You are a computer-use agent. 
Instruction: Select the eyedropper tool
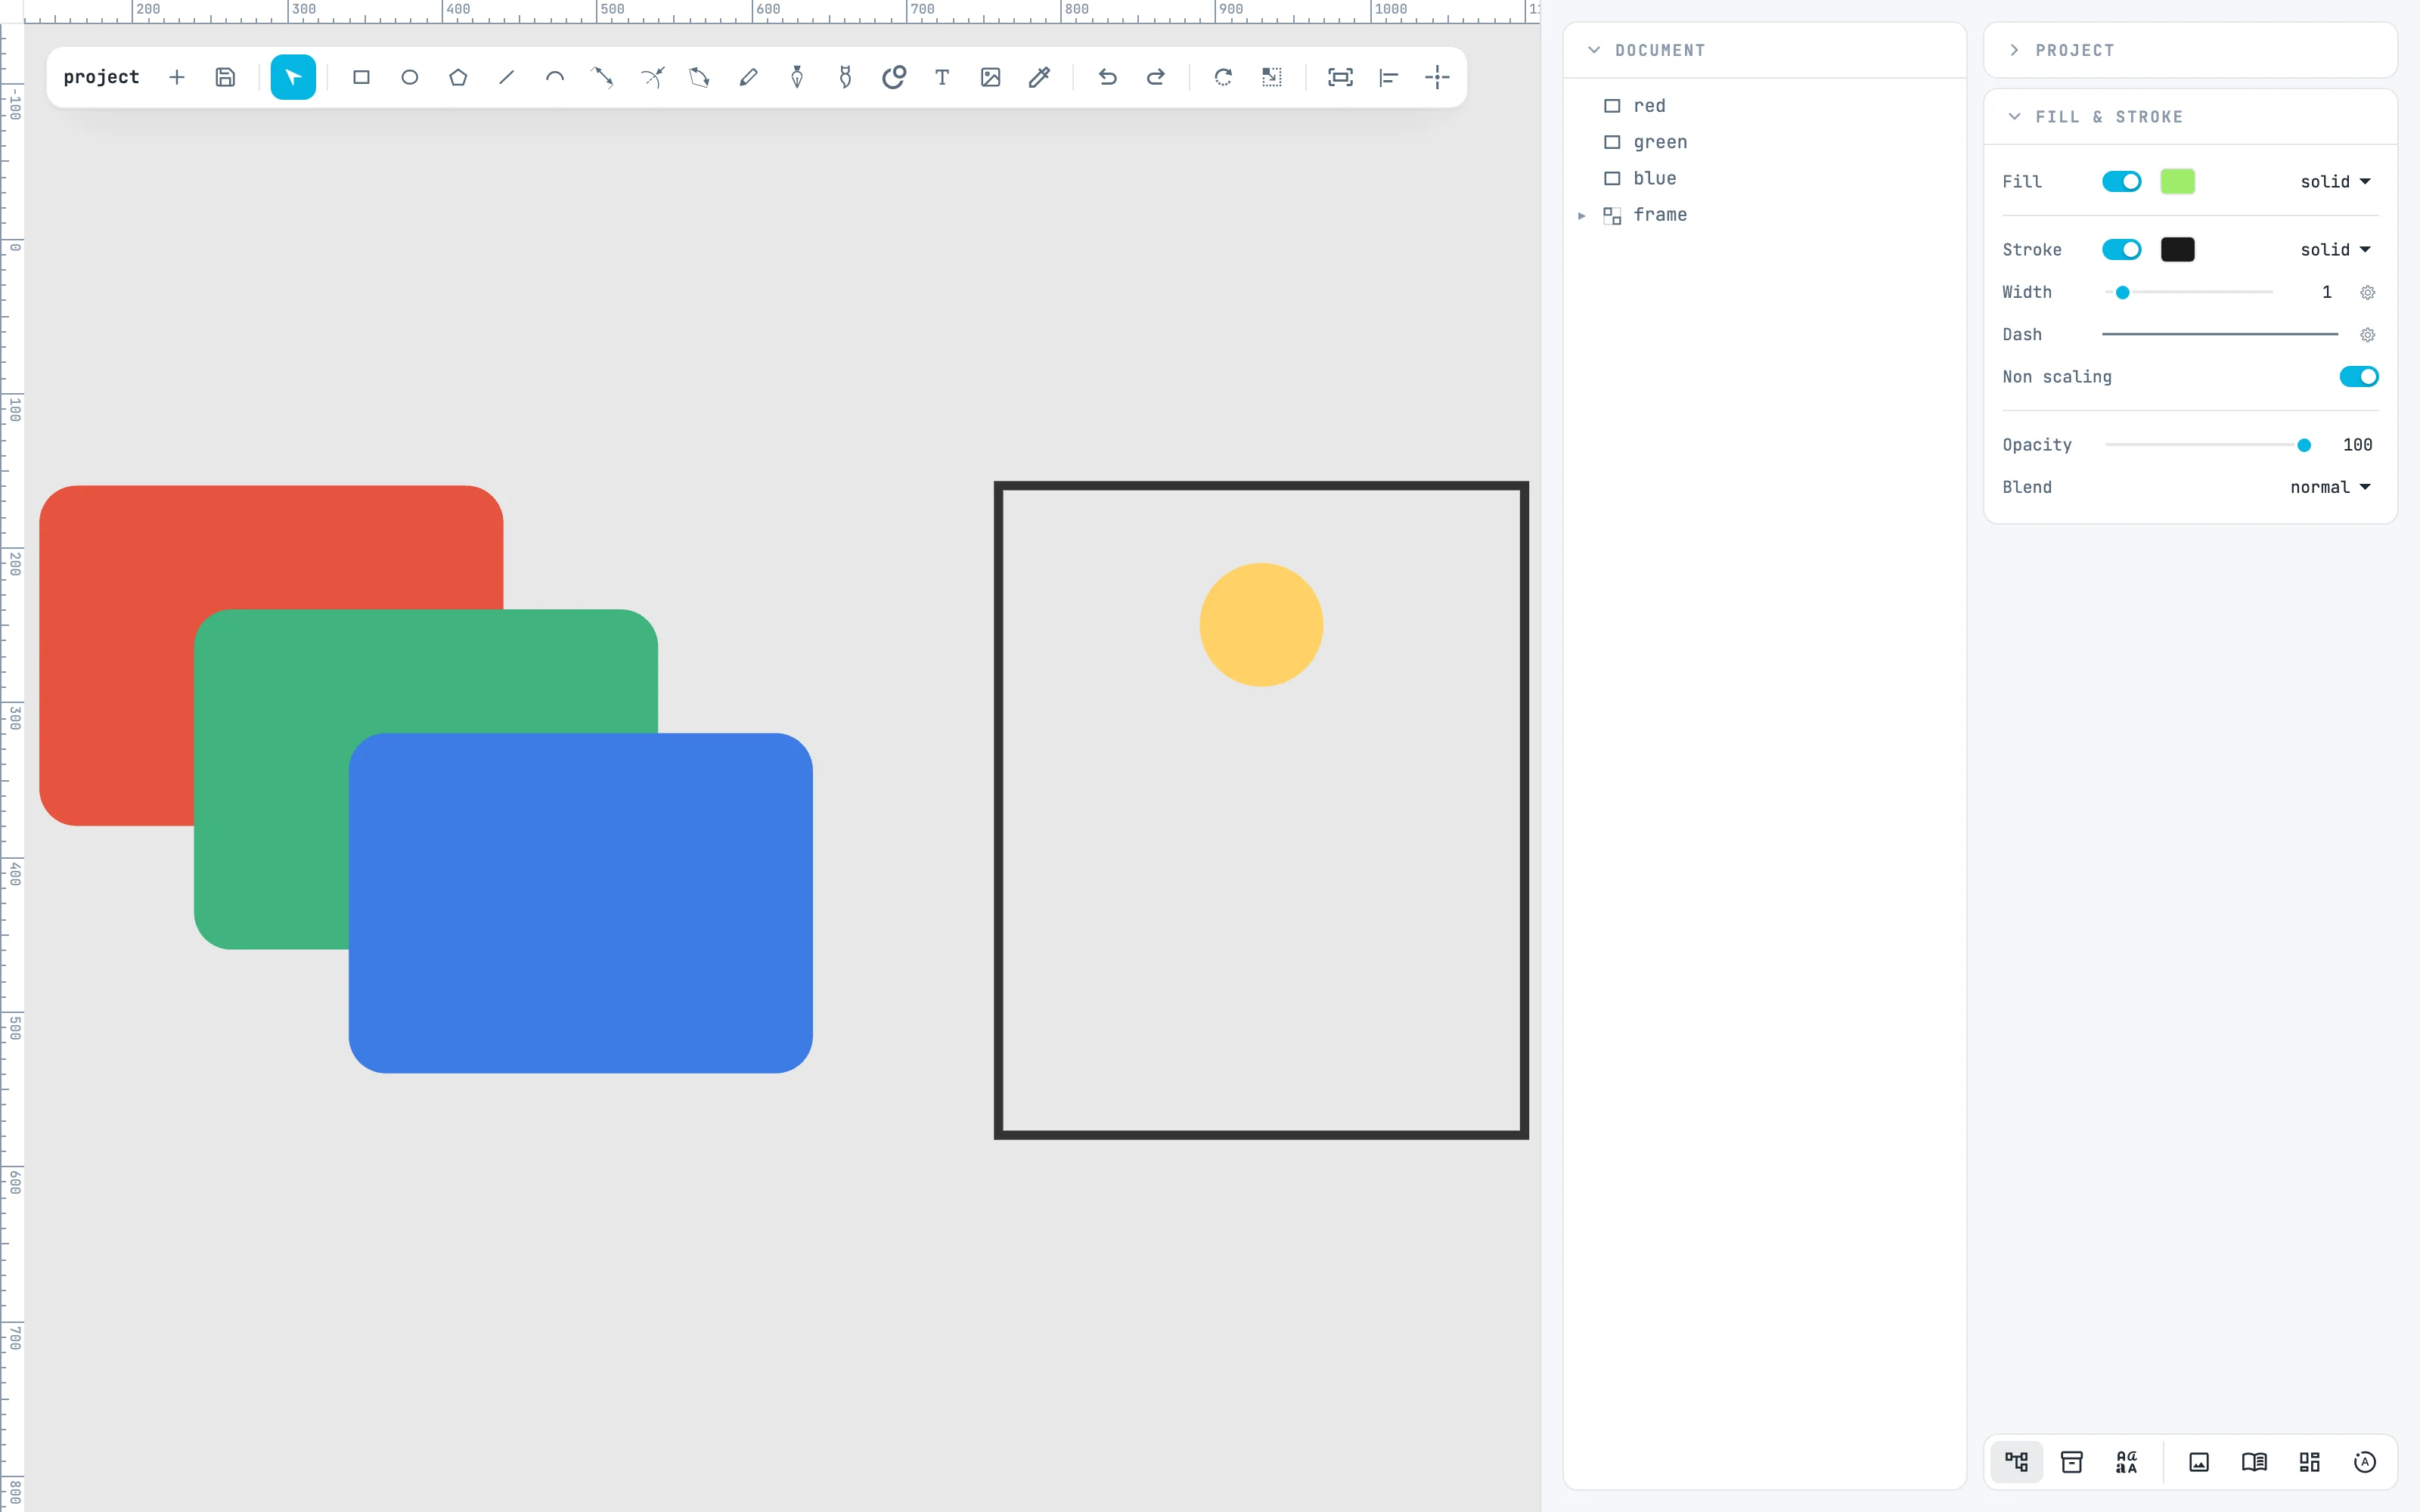(x=1039, y=77)
